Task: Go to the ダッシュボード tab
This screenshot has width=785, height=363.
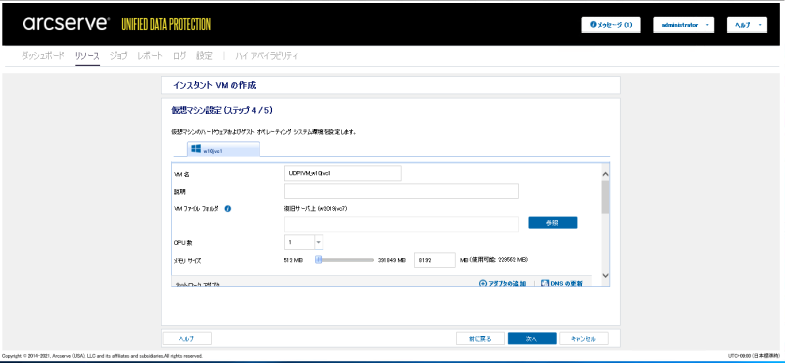Action: pos(43,56)
